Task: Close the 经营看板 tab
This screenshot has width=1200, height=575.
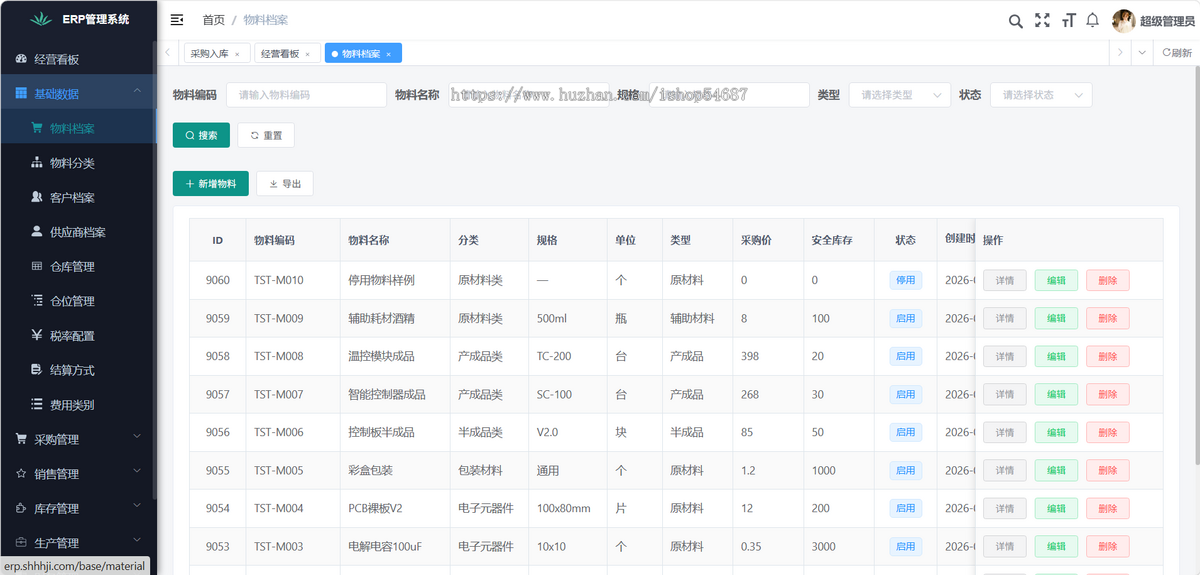Action: point(307,54)
